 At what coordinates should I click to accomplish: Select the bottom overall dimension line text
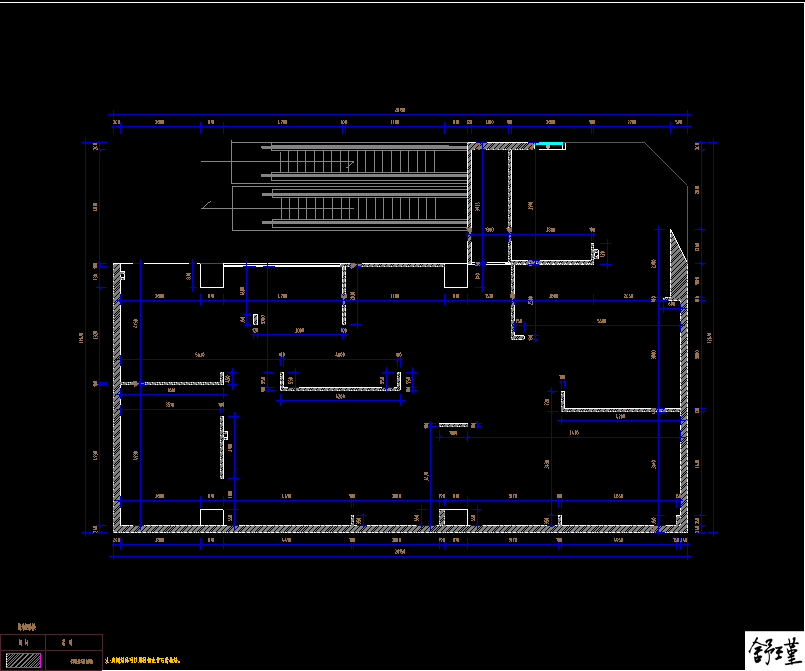click(x=400, y=551)
